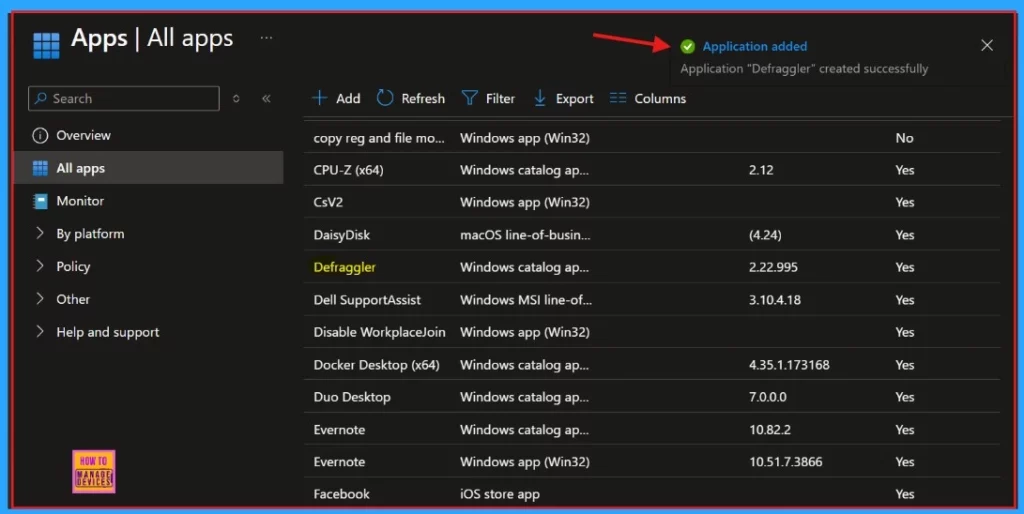The width and height of the screenshot is (1024, 514).
Task: Click Windows app (Win32) type in CsV2 row
Action: (524, 202)
